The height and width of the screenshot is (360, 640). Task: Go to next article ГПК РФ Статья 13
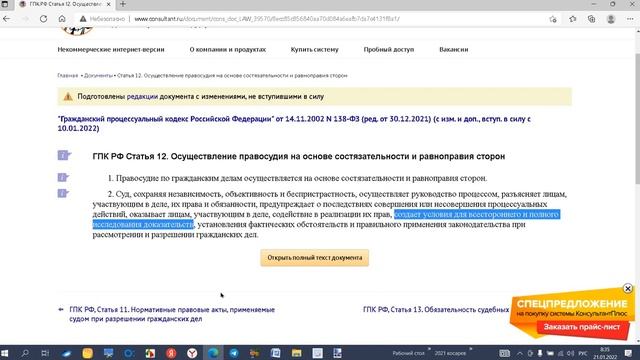[x=436, y=310]
